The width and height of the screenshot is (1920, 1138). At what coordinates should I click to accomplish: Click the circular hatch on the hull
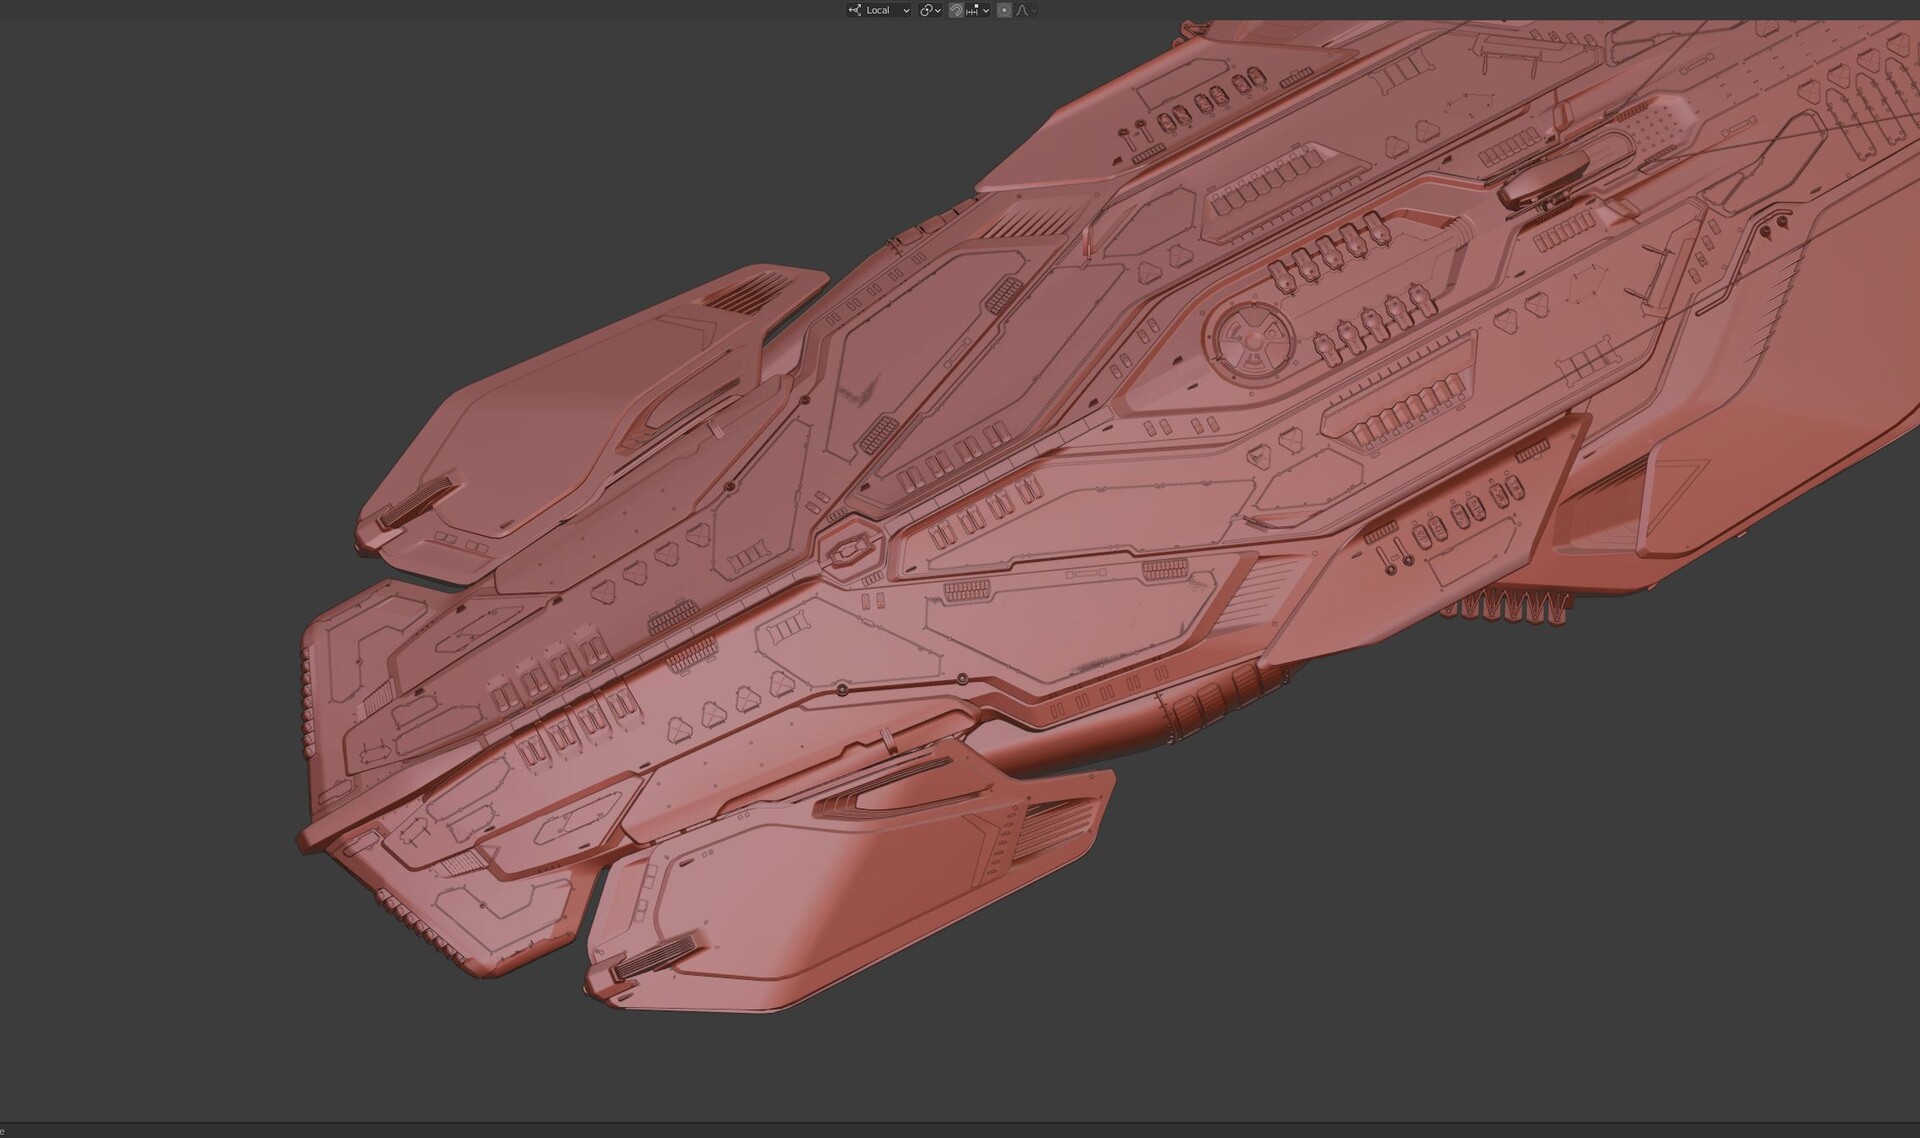coord(1253,339)
